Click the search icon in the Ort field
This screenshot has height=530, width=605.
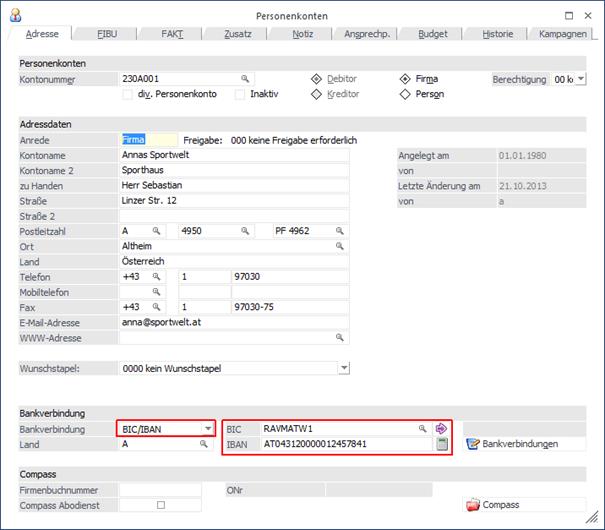(340, 246)
